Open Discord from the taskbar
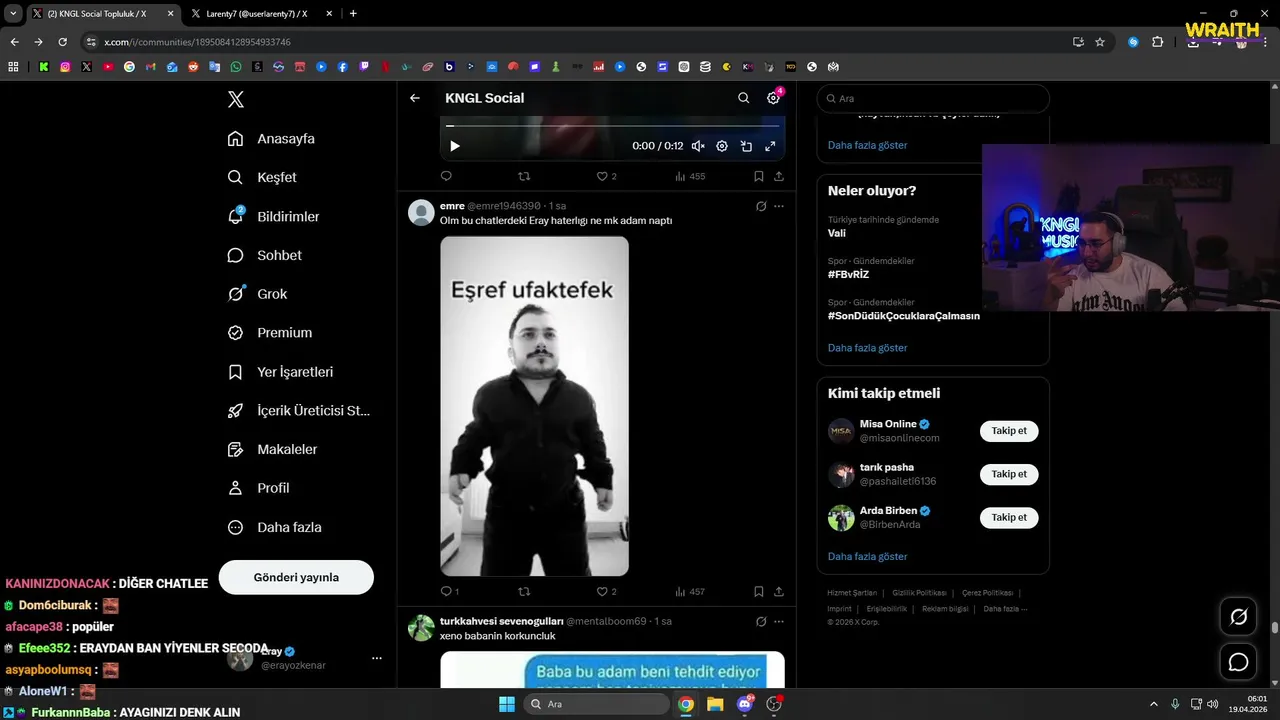 tap(745, 704)
